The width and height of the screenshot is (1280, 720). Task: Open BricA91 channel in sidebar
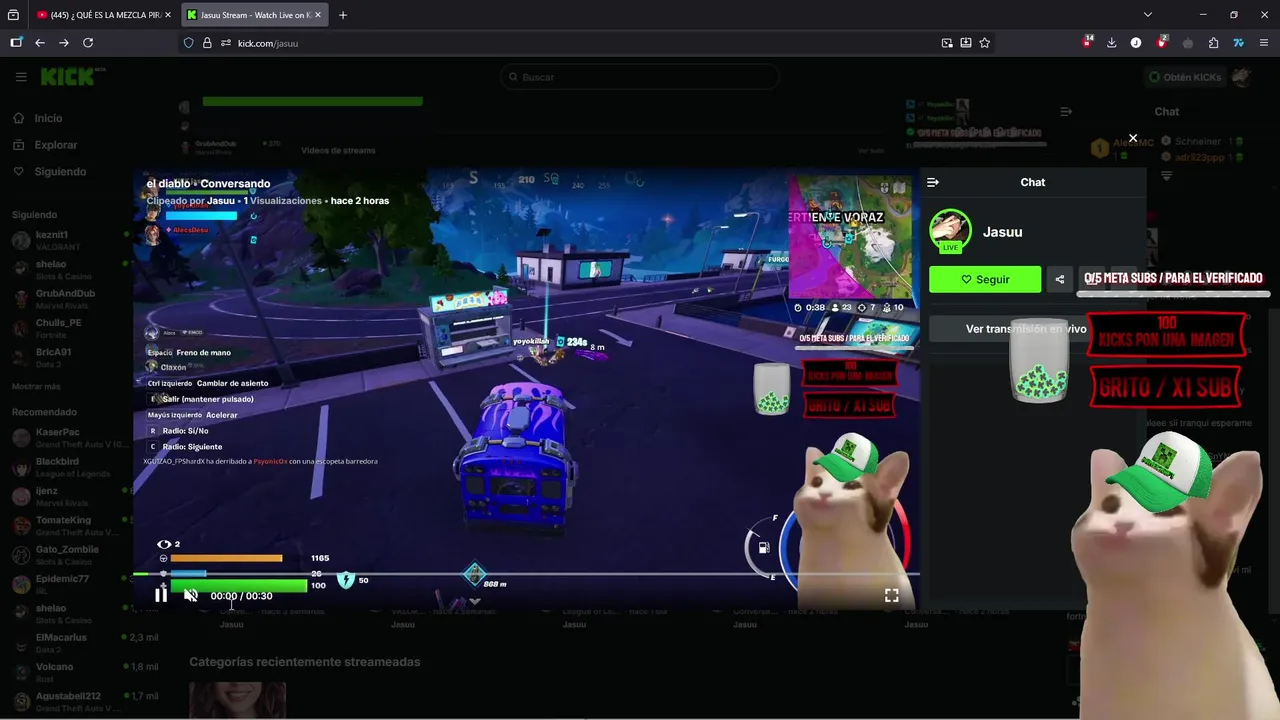point(67,357)
